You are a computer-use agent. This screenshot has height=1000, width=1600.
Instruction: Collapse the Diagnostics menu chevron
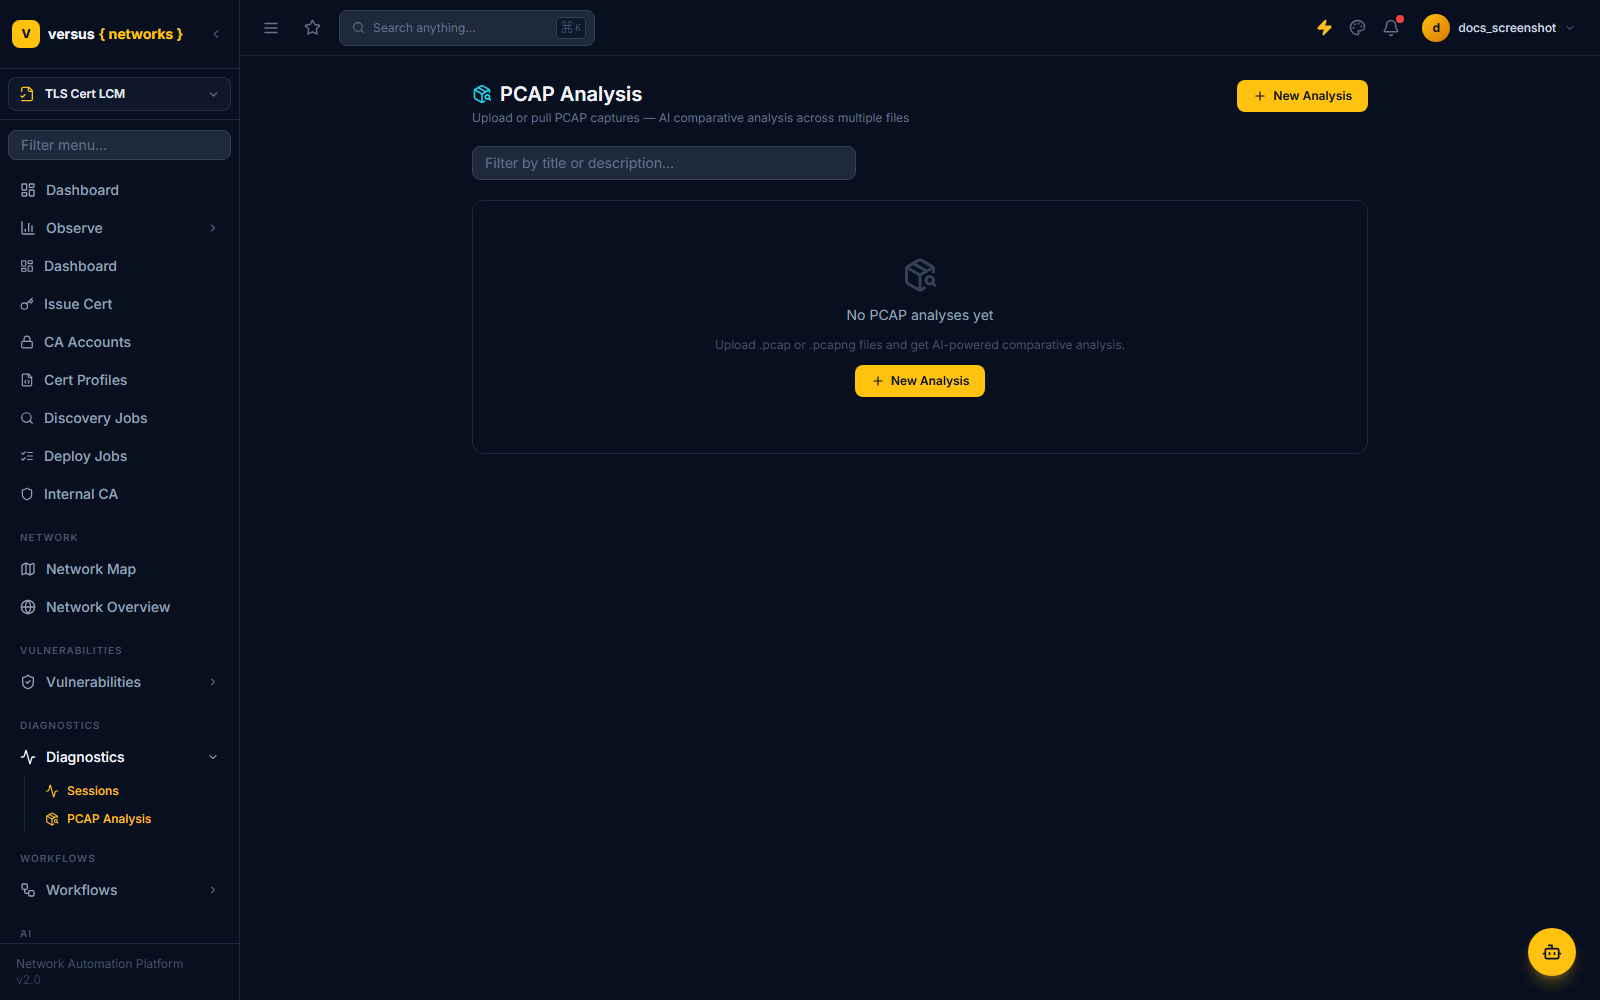tap(213, 757)
